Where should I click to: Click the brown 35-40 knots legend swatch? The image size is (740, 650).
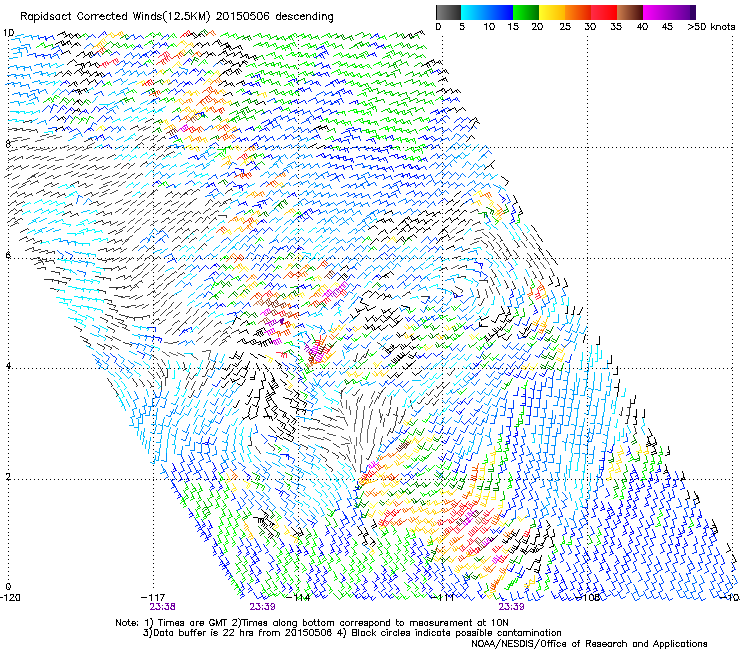(x=630, y=12)
